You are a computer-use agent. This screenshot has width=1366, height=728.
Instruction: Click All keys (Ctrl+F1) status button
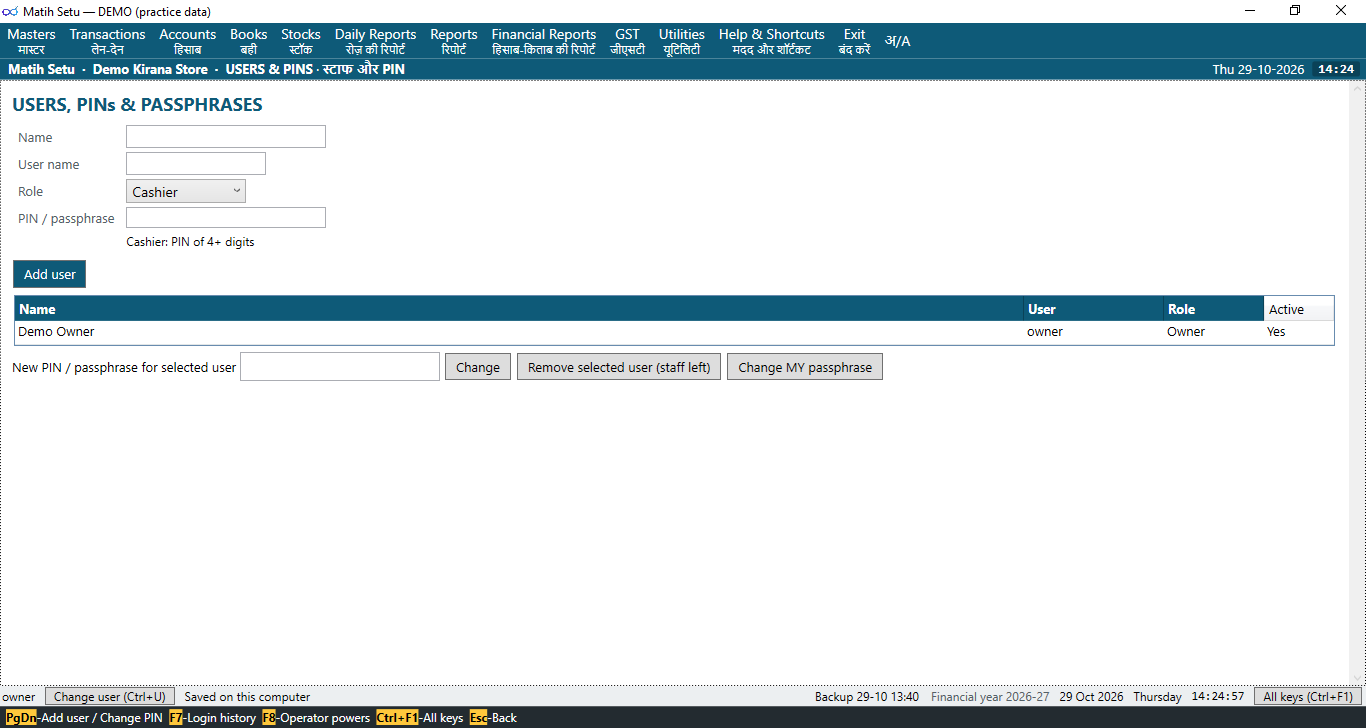click(x=1307, y=697)
